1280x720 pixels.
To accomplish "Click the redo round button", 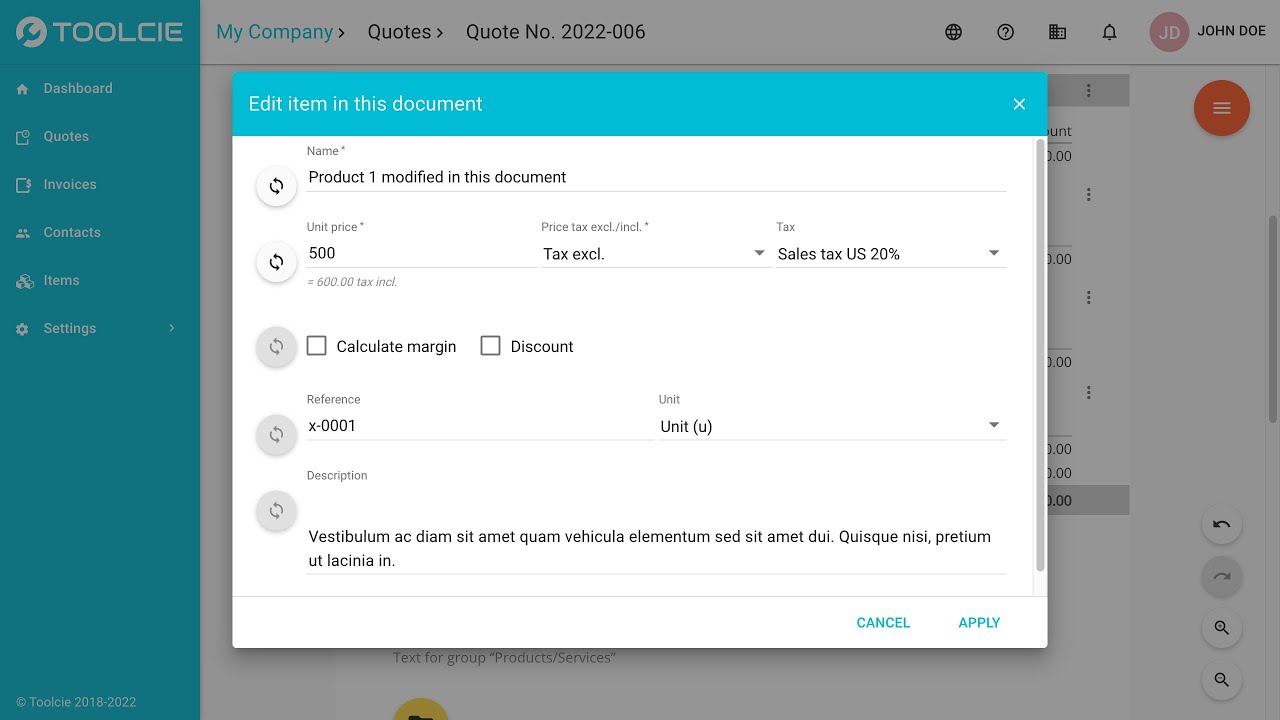I will 1222,576.
